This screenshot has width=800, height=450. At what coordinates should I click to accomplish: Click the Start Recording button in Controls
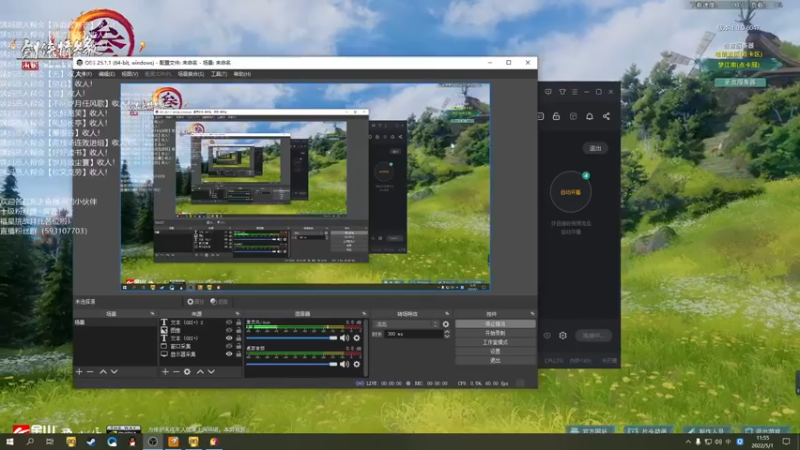pyautogui.click(x=495, y=333)
